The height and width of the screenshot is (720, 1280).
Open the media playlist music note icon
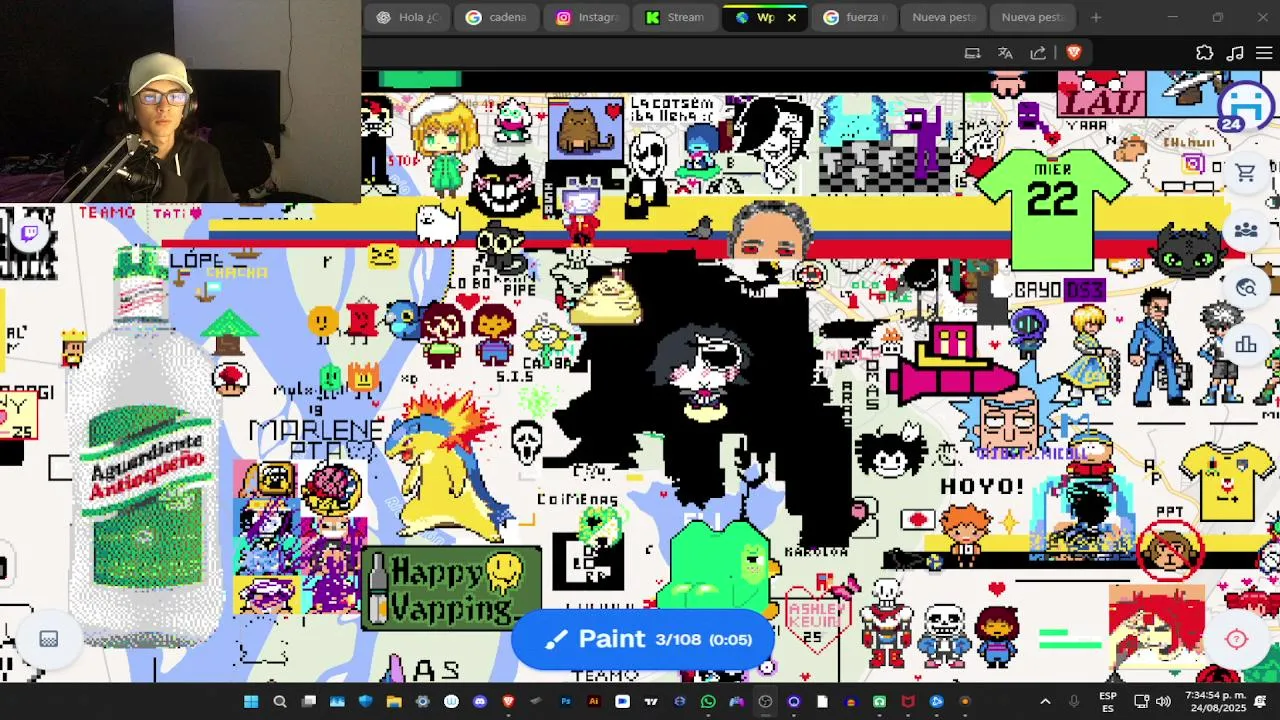(x=1235, y=53)
